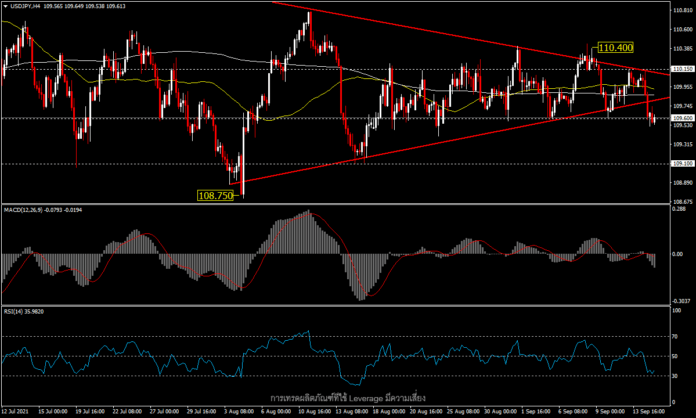Click the 110.600 value on the price axis
The height and width of the screenshot is (418, 696).
tap(683, 29)
